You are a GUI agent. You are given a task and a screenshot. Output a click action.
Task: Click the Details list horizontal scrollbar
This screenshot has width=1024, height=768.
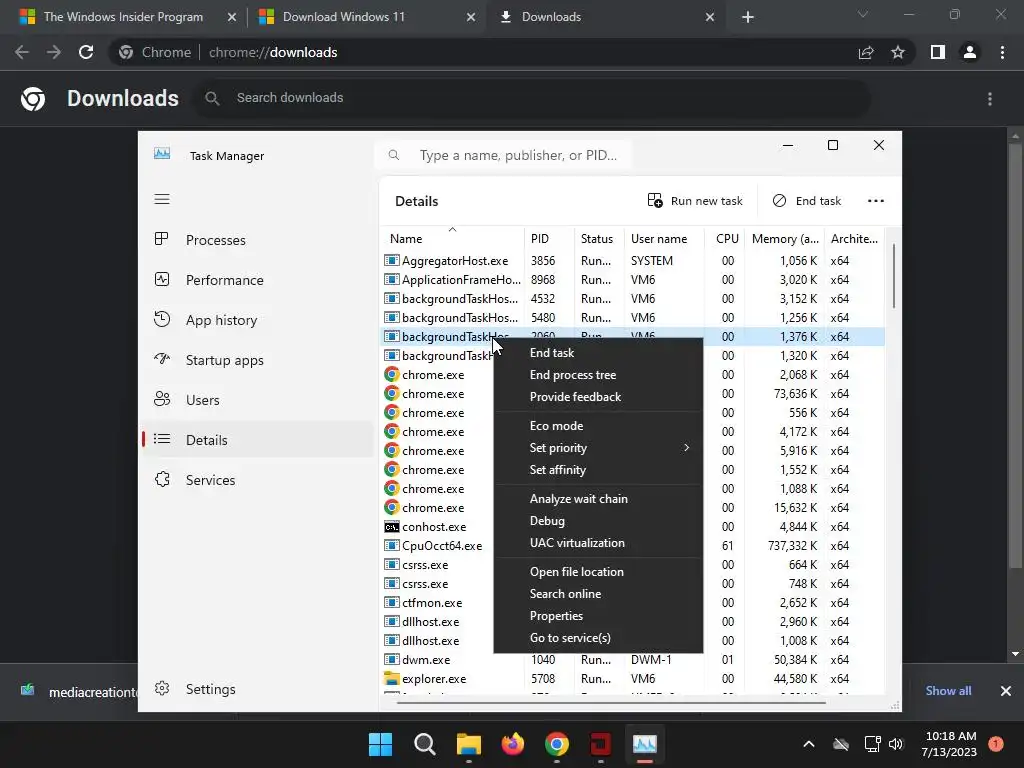click(611, 703)
